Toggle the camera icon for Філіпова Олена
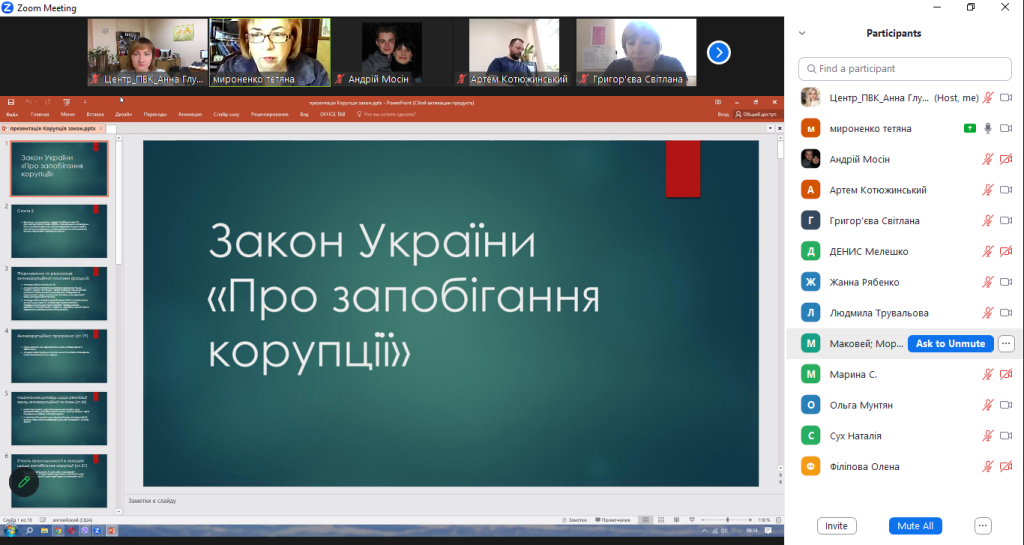This screenshot has height=545, width=1024. tap(1006, 467)
